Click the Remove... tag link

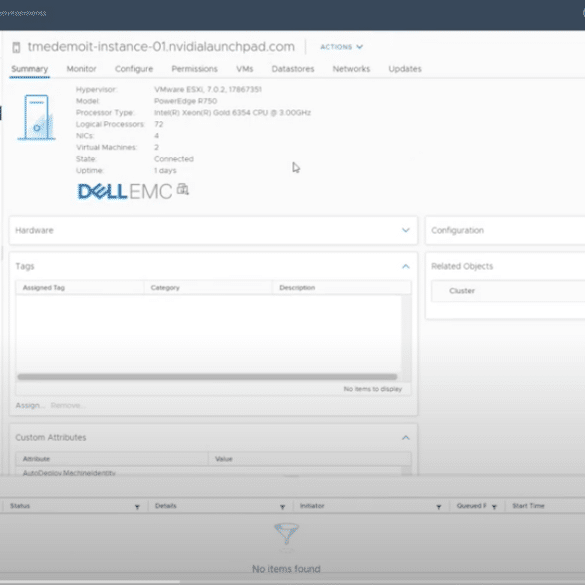point(67,406)
